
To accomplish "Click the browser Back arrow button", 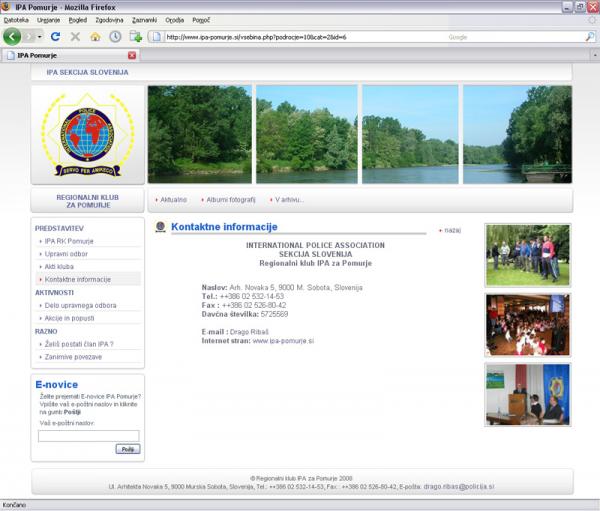I will pyautogui.click(x=12, y=36).
